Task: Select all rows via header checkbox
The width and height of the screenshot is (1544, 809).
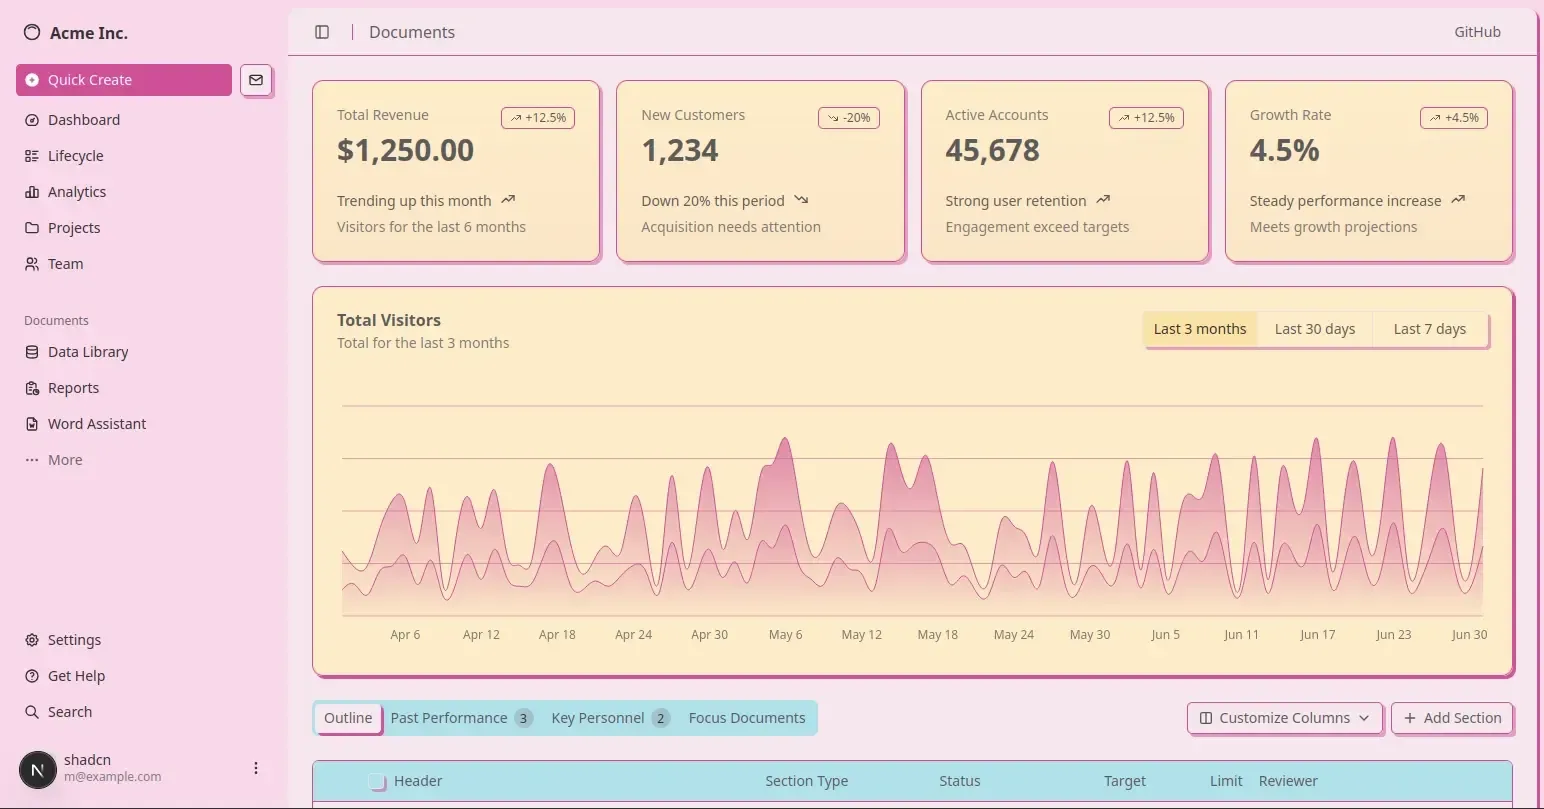Action: point(377,781)
